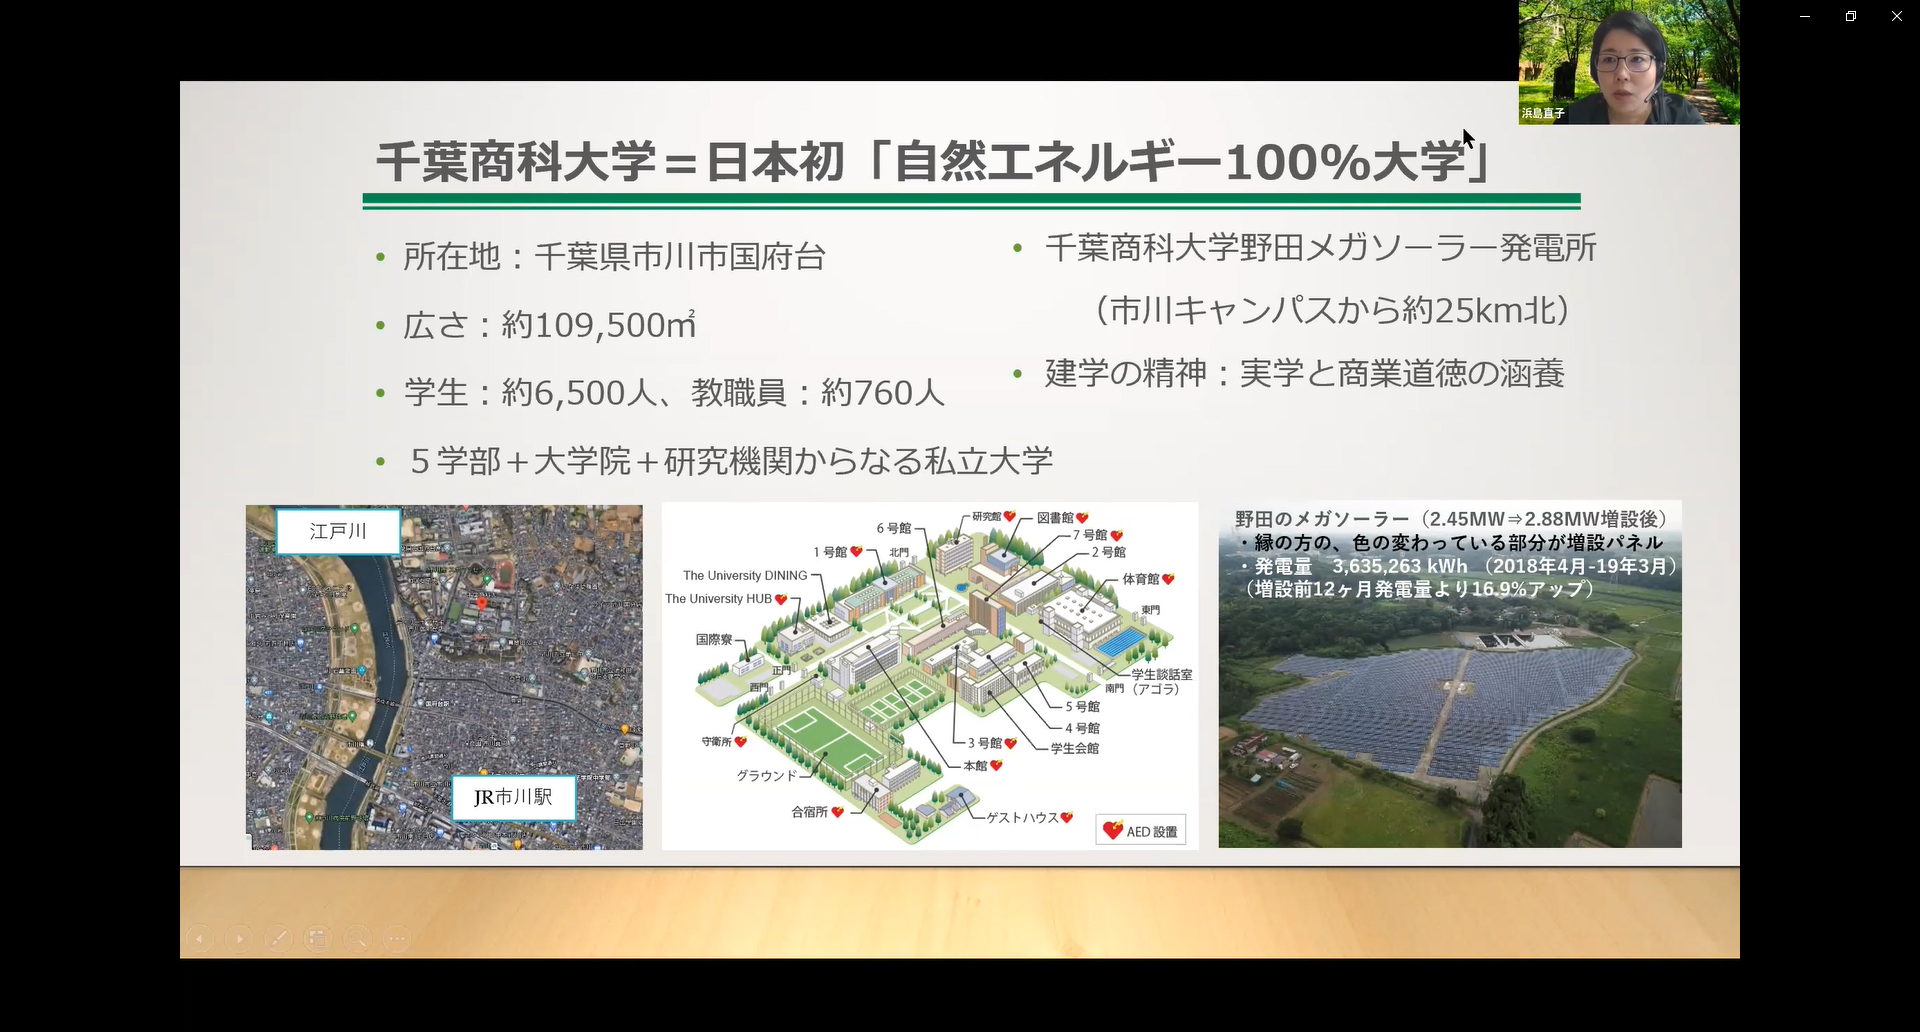The image size is (1920, 1032).
Task: Click the 野田のメガソーラー photo caption heading
Action: 1451,519
